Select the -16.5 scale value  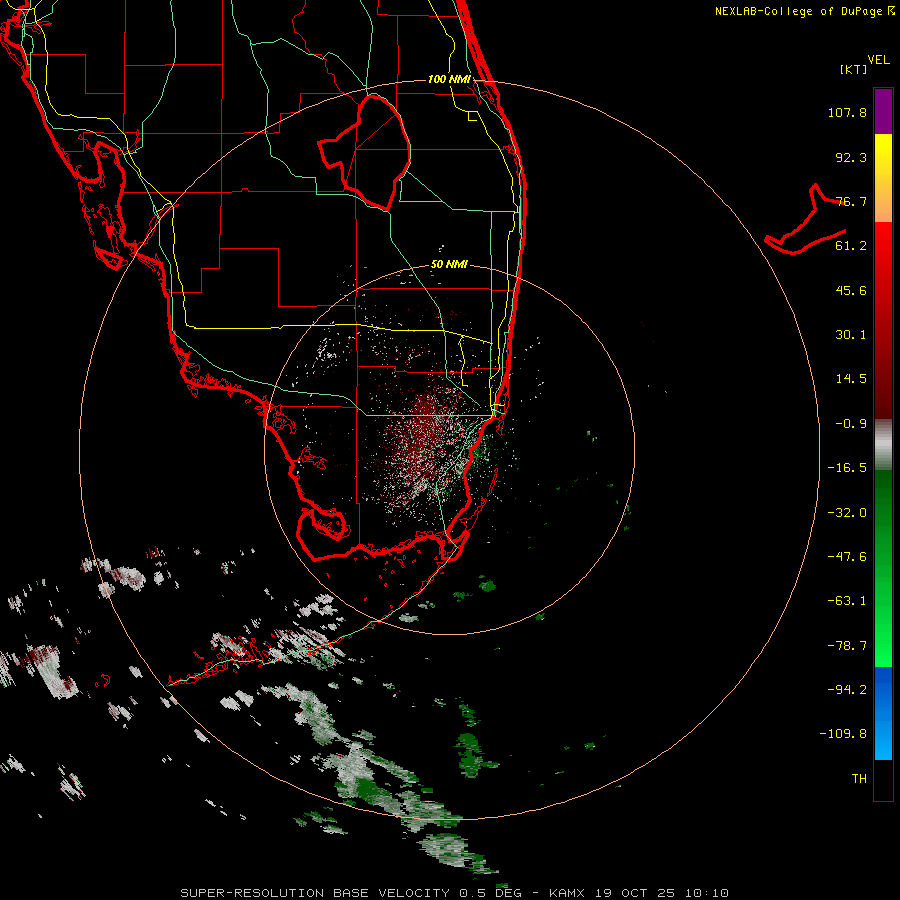click(x=847, y=468)
